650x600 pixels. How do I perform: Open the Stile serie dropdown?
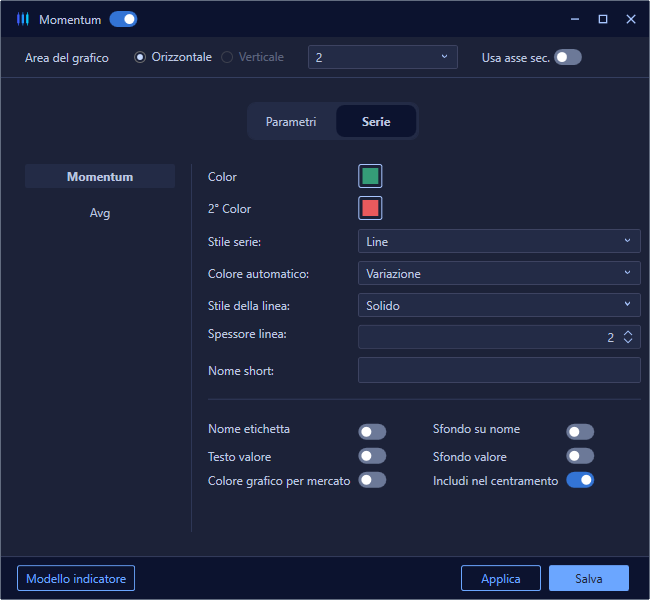click(x=499, y=241)
